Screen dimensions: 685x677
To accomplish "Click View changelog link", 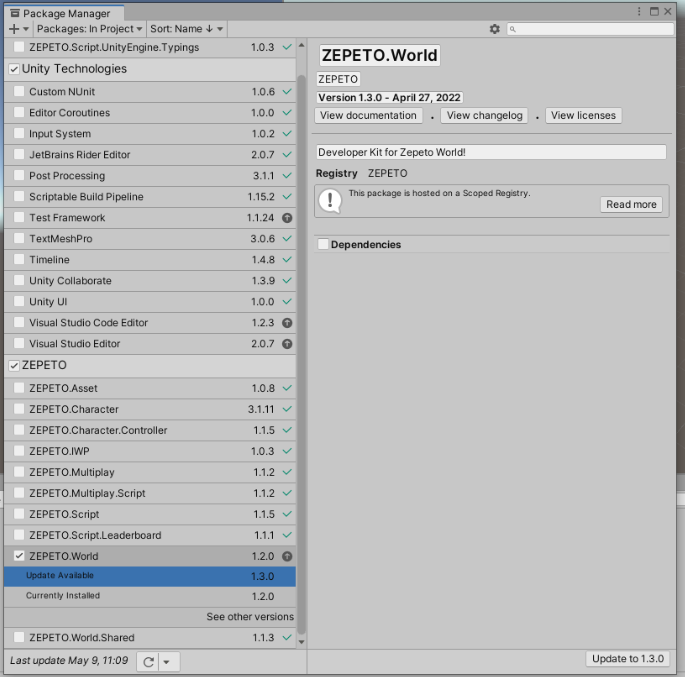I will click(484, 115).
